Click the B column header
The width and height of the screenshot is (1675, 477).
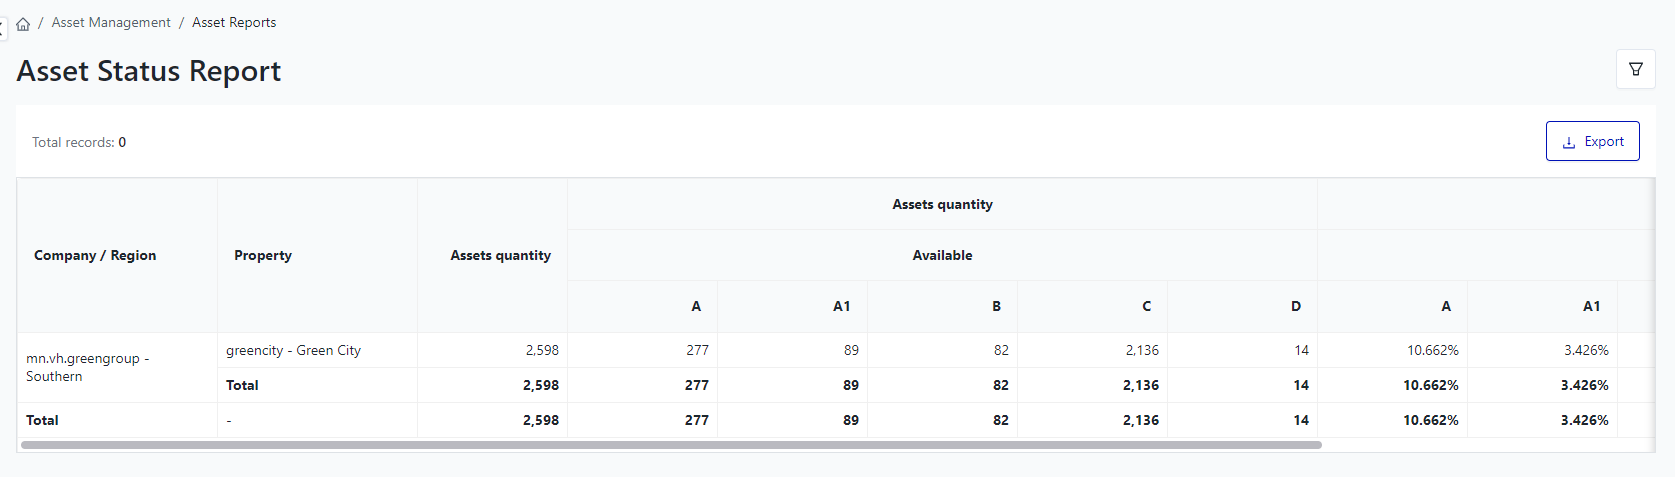pyautogui.click(x=996, y=306)
